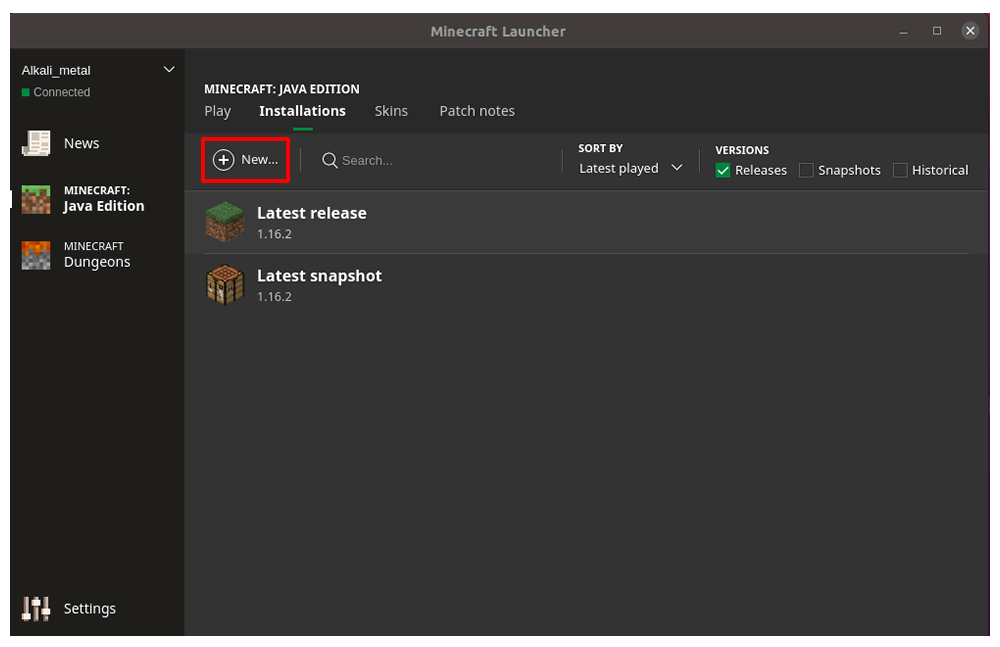Viewport: 1000px width, 647px height.
Task: Click the Latest snapshot crafting table icon
Action: click(225, 285)
